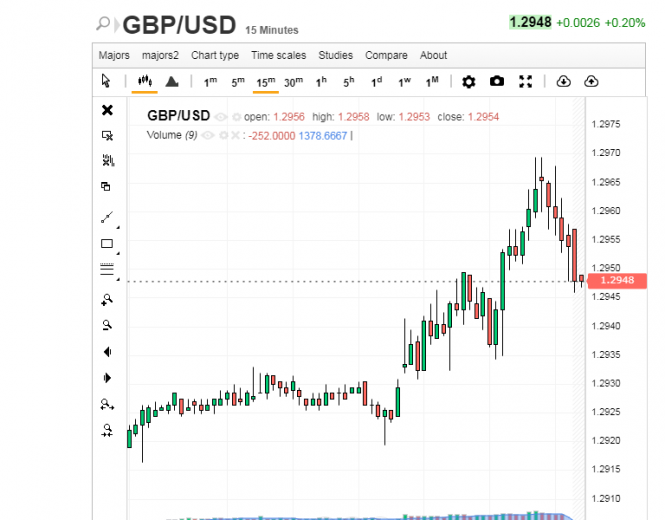The height and width of the screenshot is (520, 665).
Task: Set time scale to 1 week
Action: (404, 82)
